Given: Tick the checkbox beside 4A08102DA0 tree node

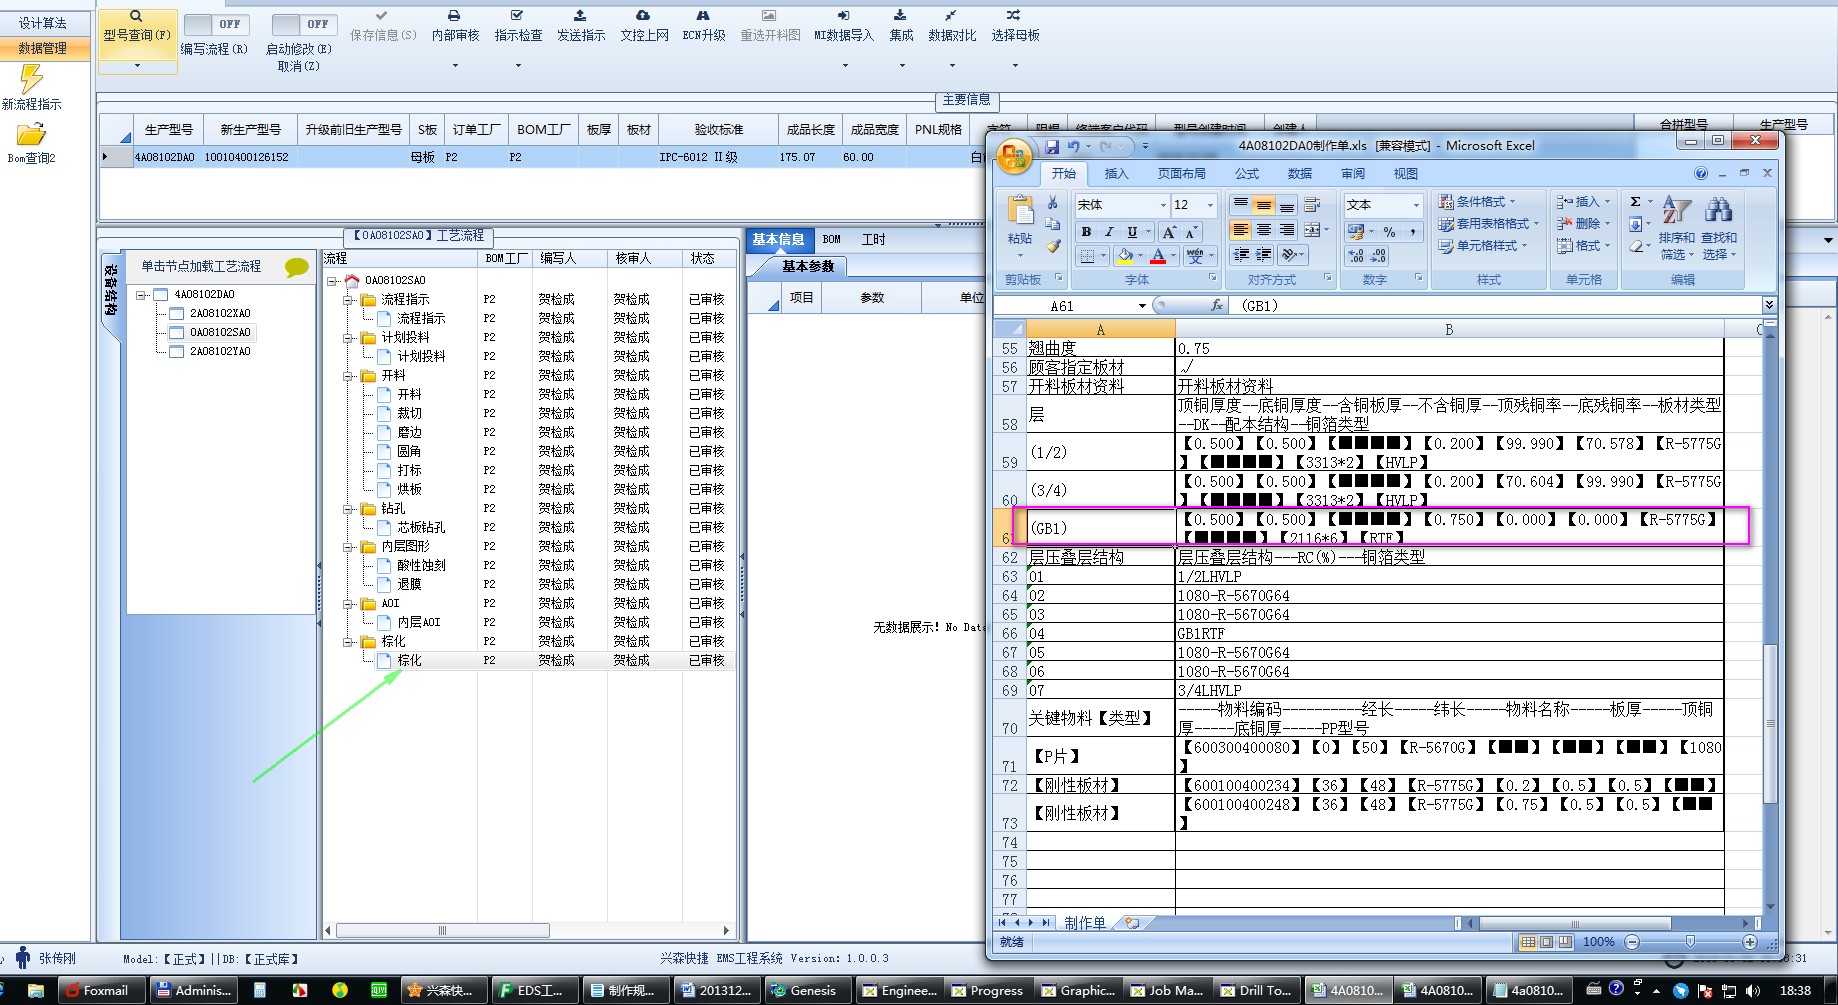Looking at the screenshot, I should click(x=161, y=294).
